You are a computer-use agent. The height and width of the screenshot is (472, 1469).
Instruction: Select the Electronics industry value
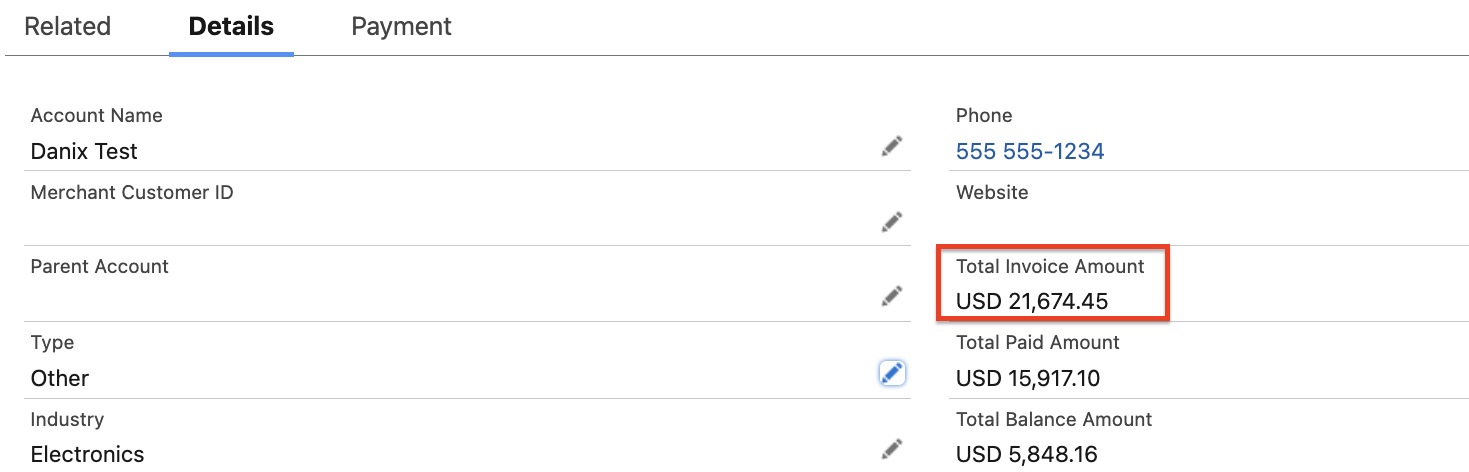click(x=87, y=454)
